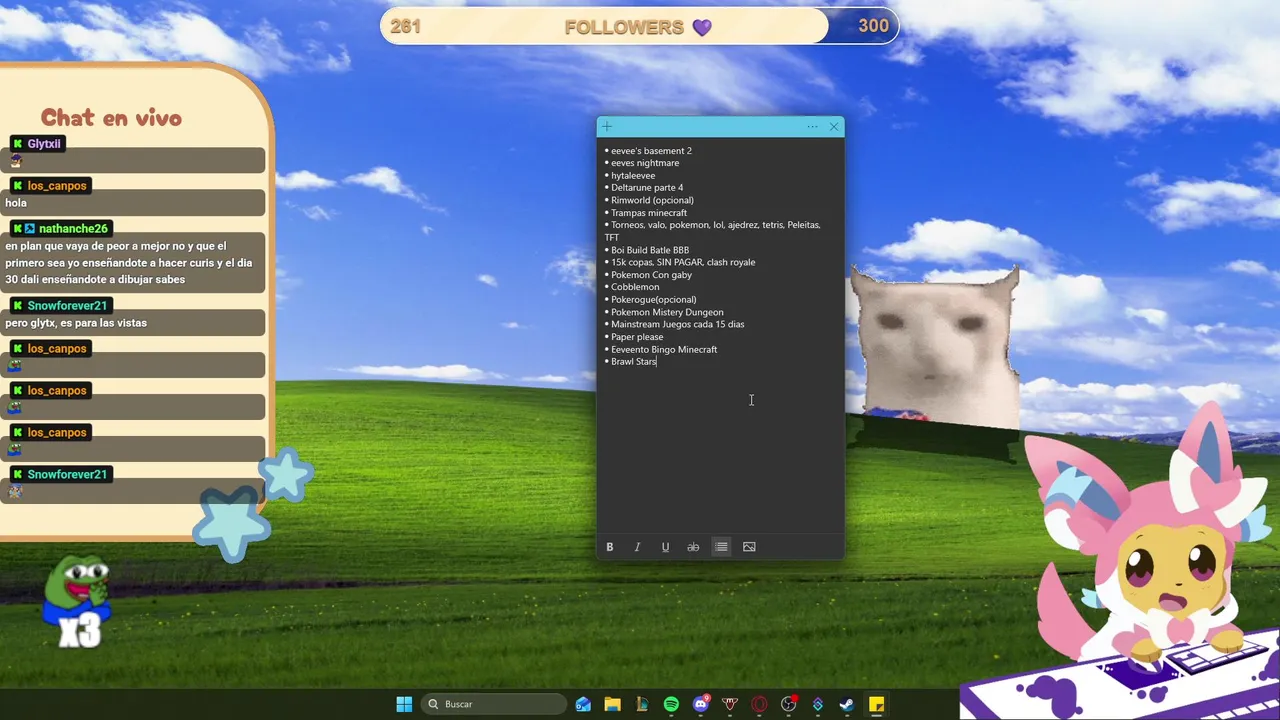Select Sticky Notes icon in taskbar
This screenshot has width=1280, height=720.
pos(876,704)
